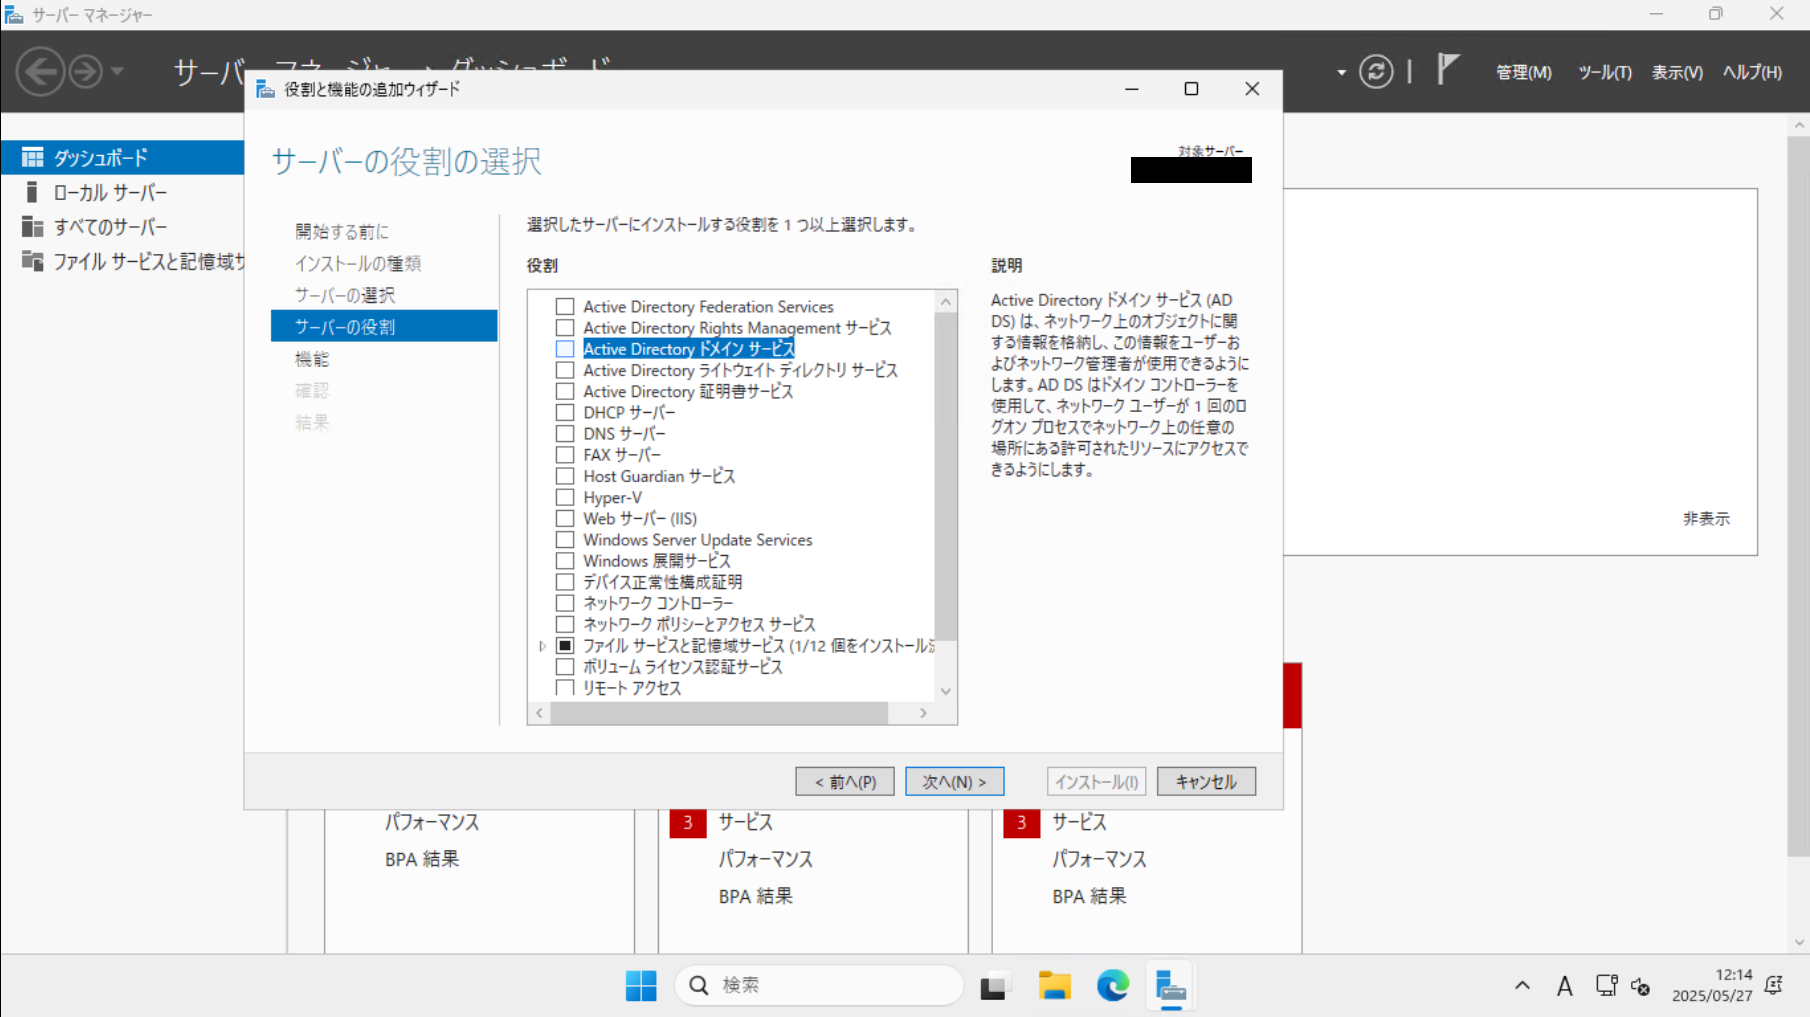Click the ファイル サービスと記憶域 sidebar icon
Image resolution: width=1810 pixels, height=1017 pixels.
[x=33, y=261]
